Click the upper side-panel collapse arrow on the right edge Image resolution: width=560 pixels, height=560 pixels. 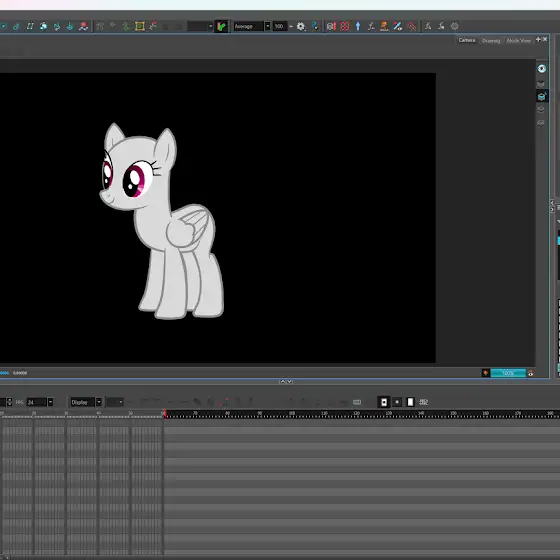(x=552, y=203)
